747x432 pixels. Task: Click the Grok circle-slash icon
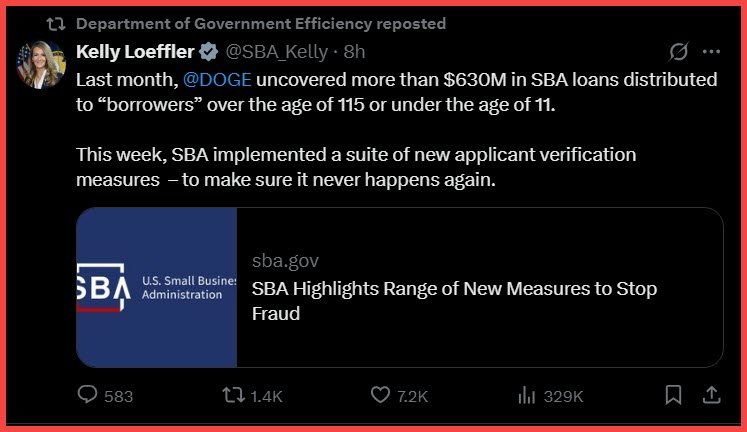[x=678, y=52]
